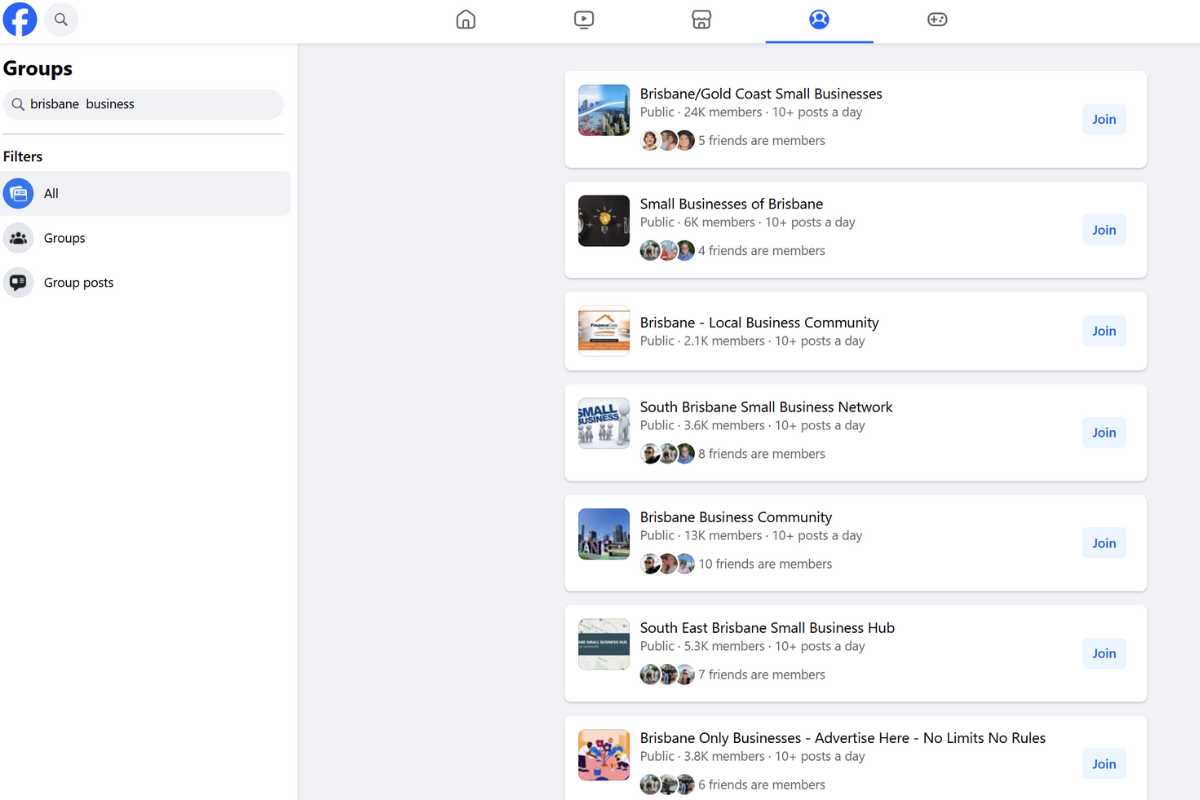Click '7 friends are members' text

(x=761, y=675)
